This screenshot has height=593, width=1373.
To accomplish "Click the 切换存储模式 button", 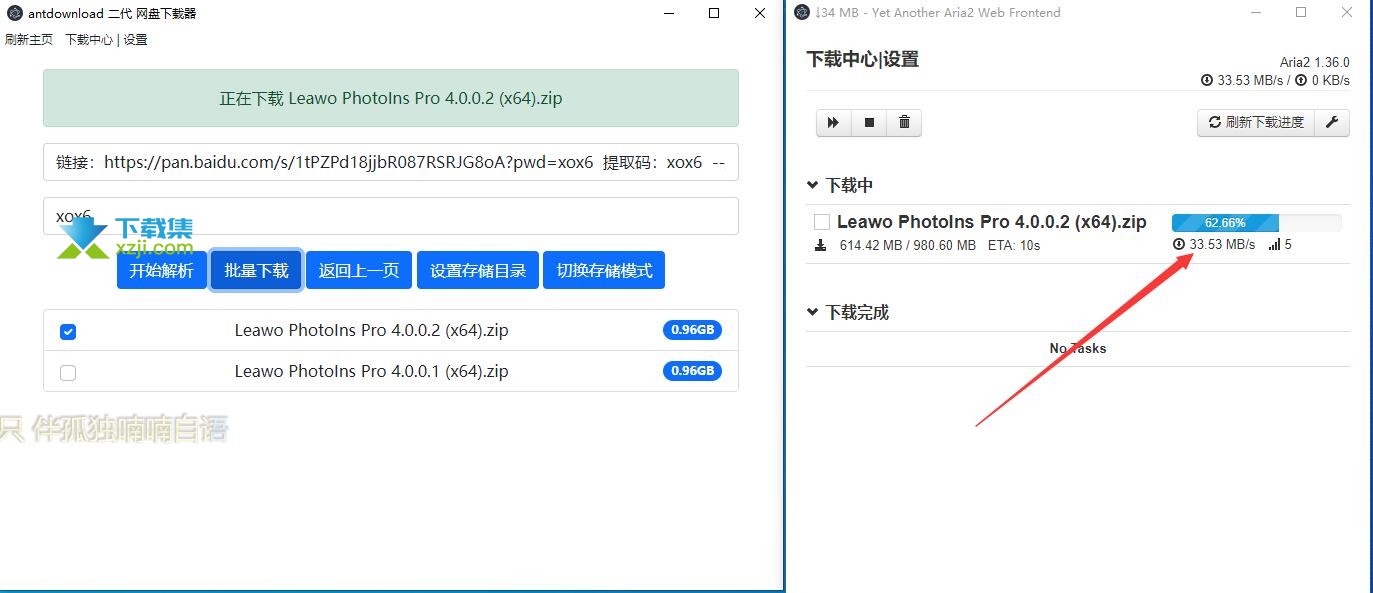I will click(x=604, y=270).
